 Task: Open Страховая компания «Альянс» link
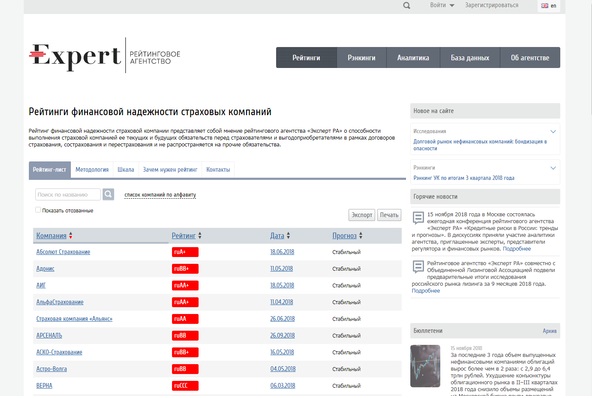pyautogui.click(x=74, y=319)
